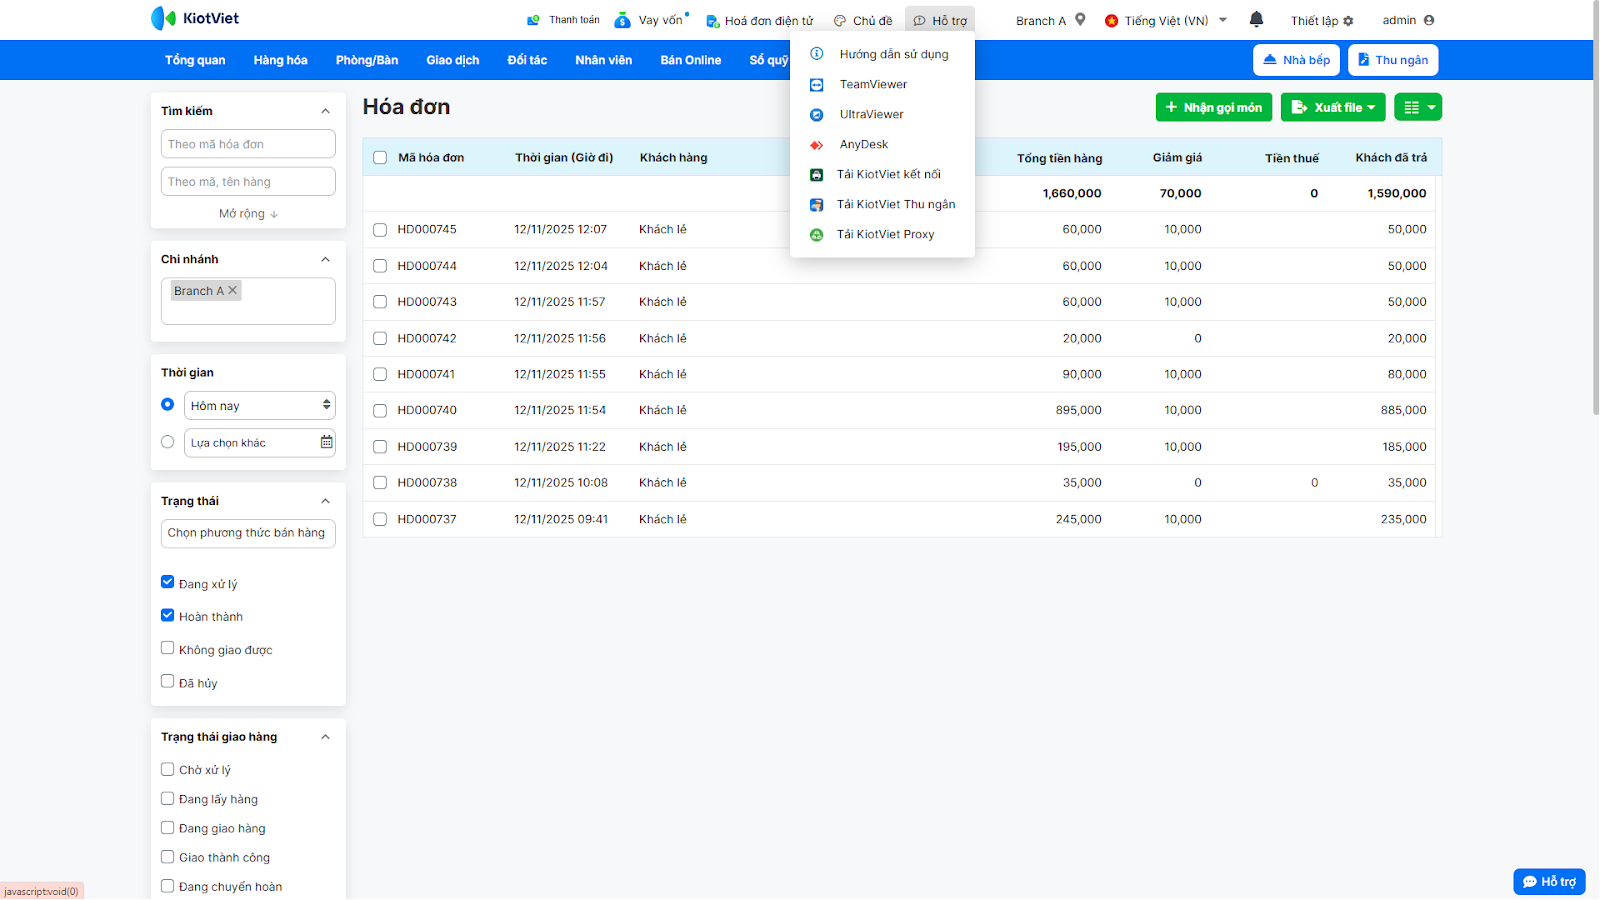Viewport: 1600px width, 900px height.
Task: Click the Hướng dẫn sử dụng info icon
Action: point(817,54)
